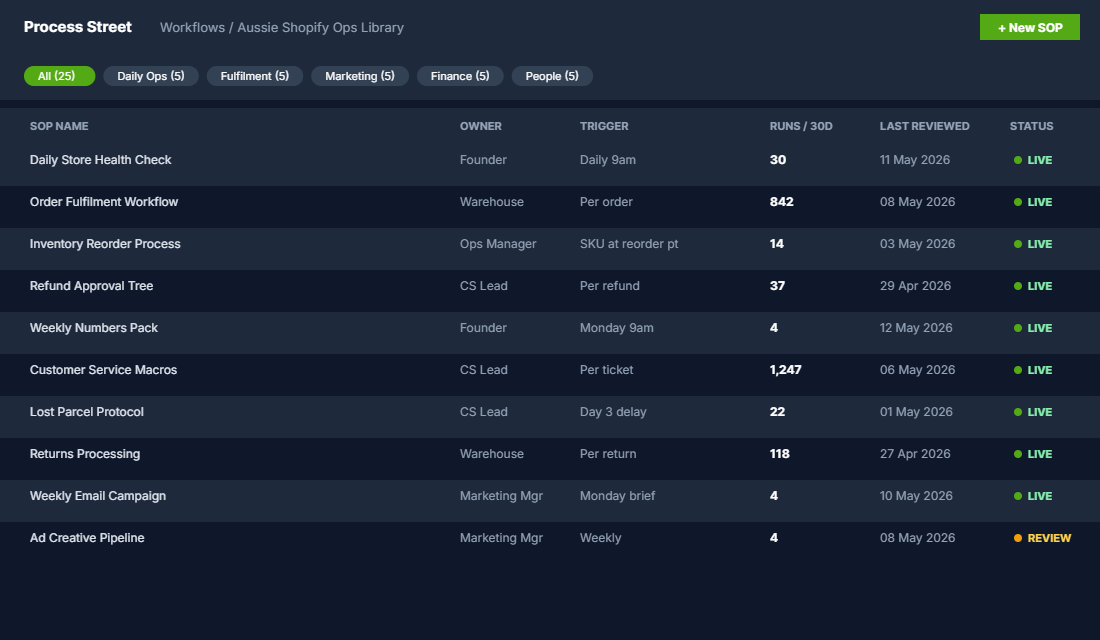Click the + New SOP button

click(1029, 27)
